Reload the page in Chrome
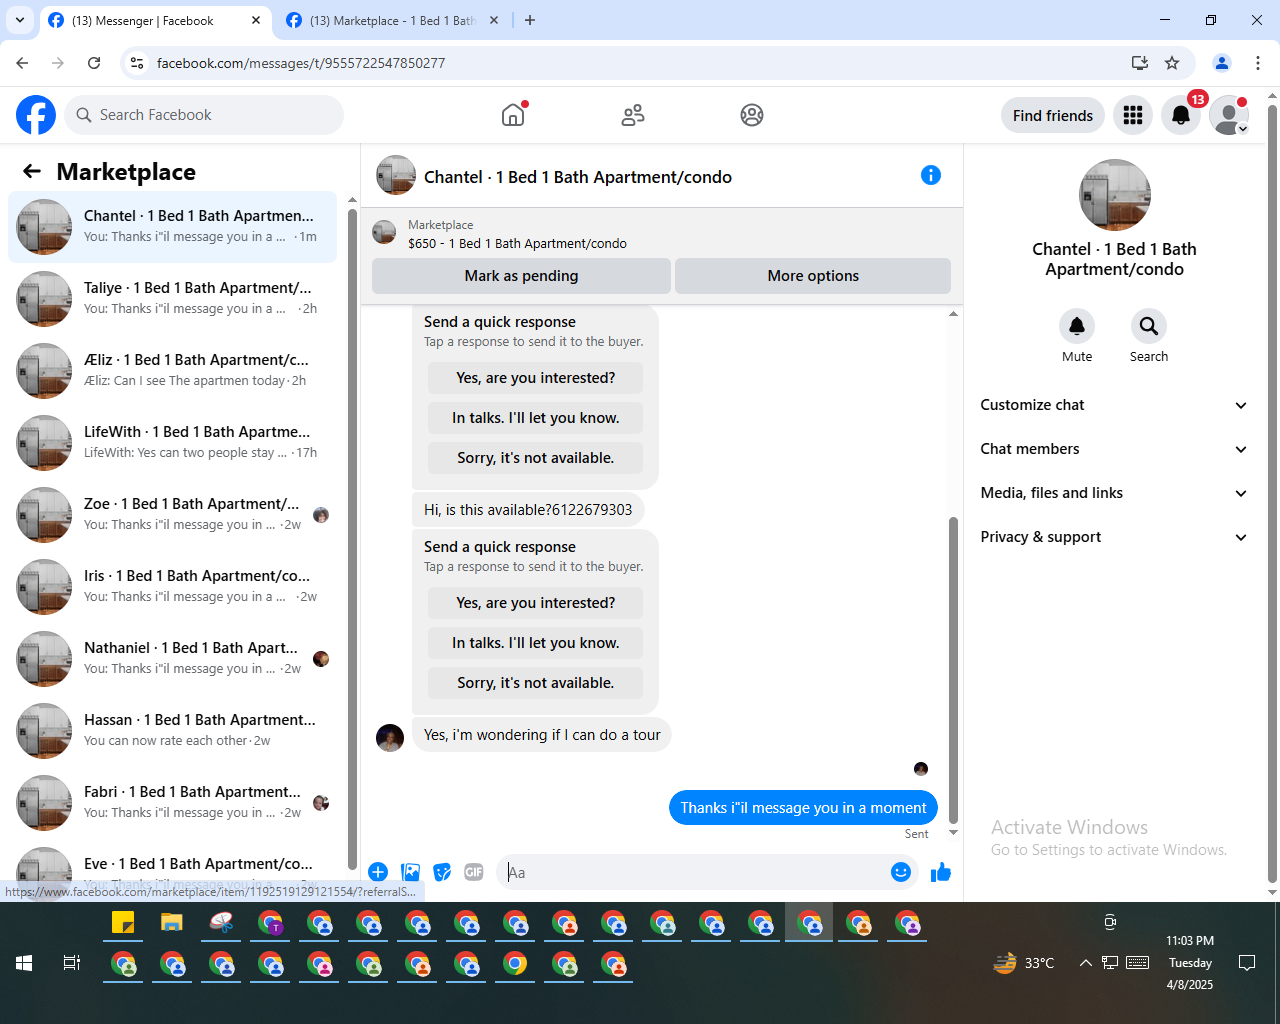1280x1024 pixels. 94,63
